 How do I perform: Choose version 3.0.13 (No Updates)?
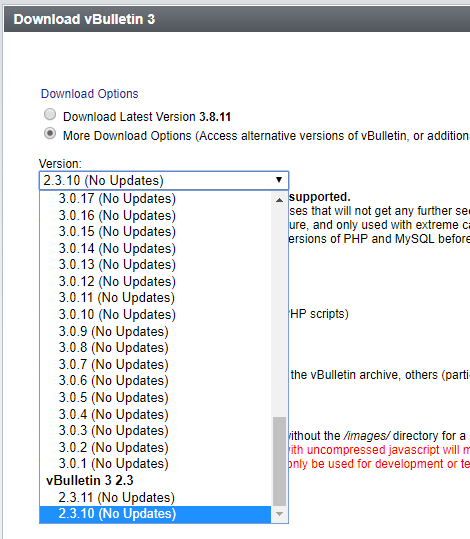155,265
